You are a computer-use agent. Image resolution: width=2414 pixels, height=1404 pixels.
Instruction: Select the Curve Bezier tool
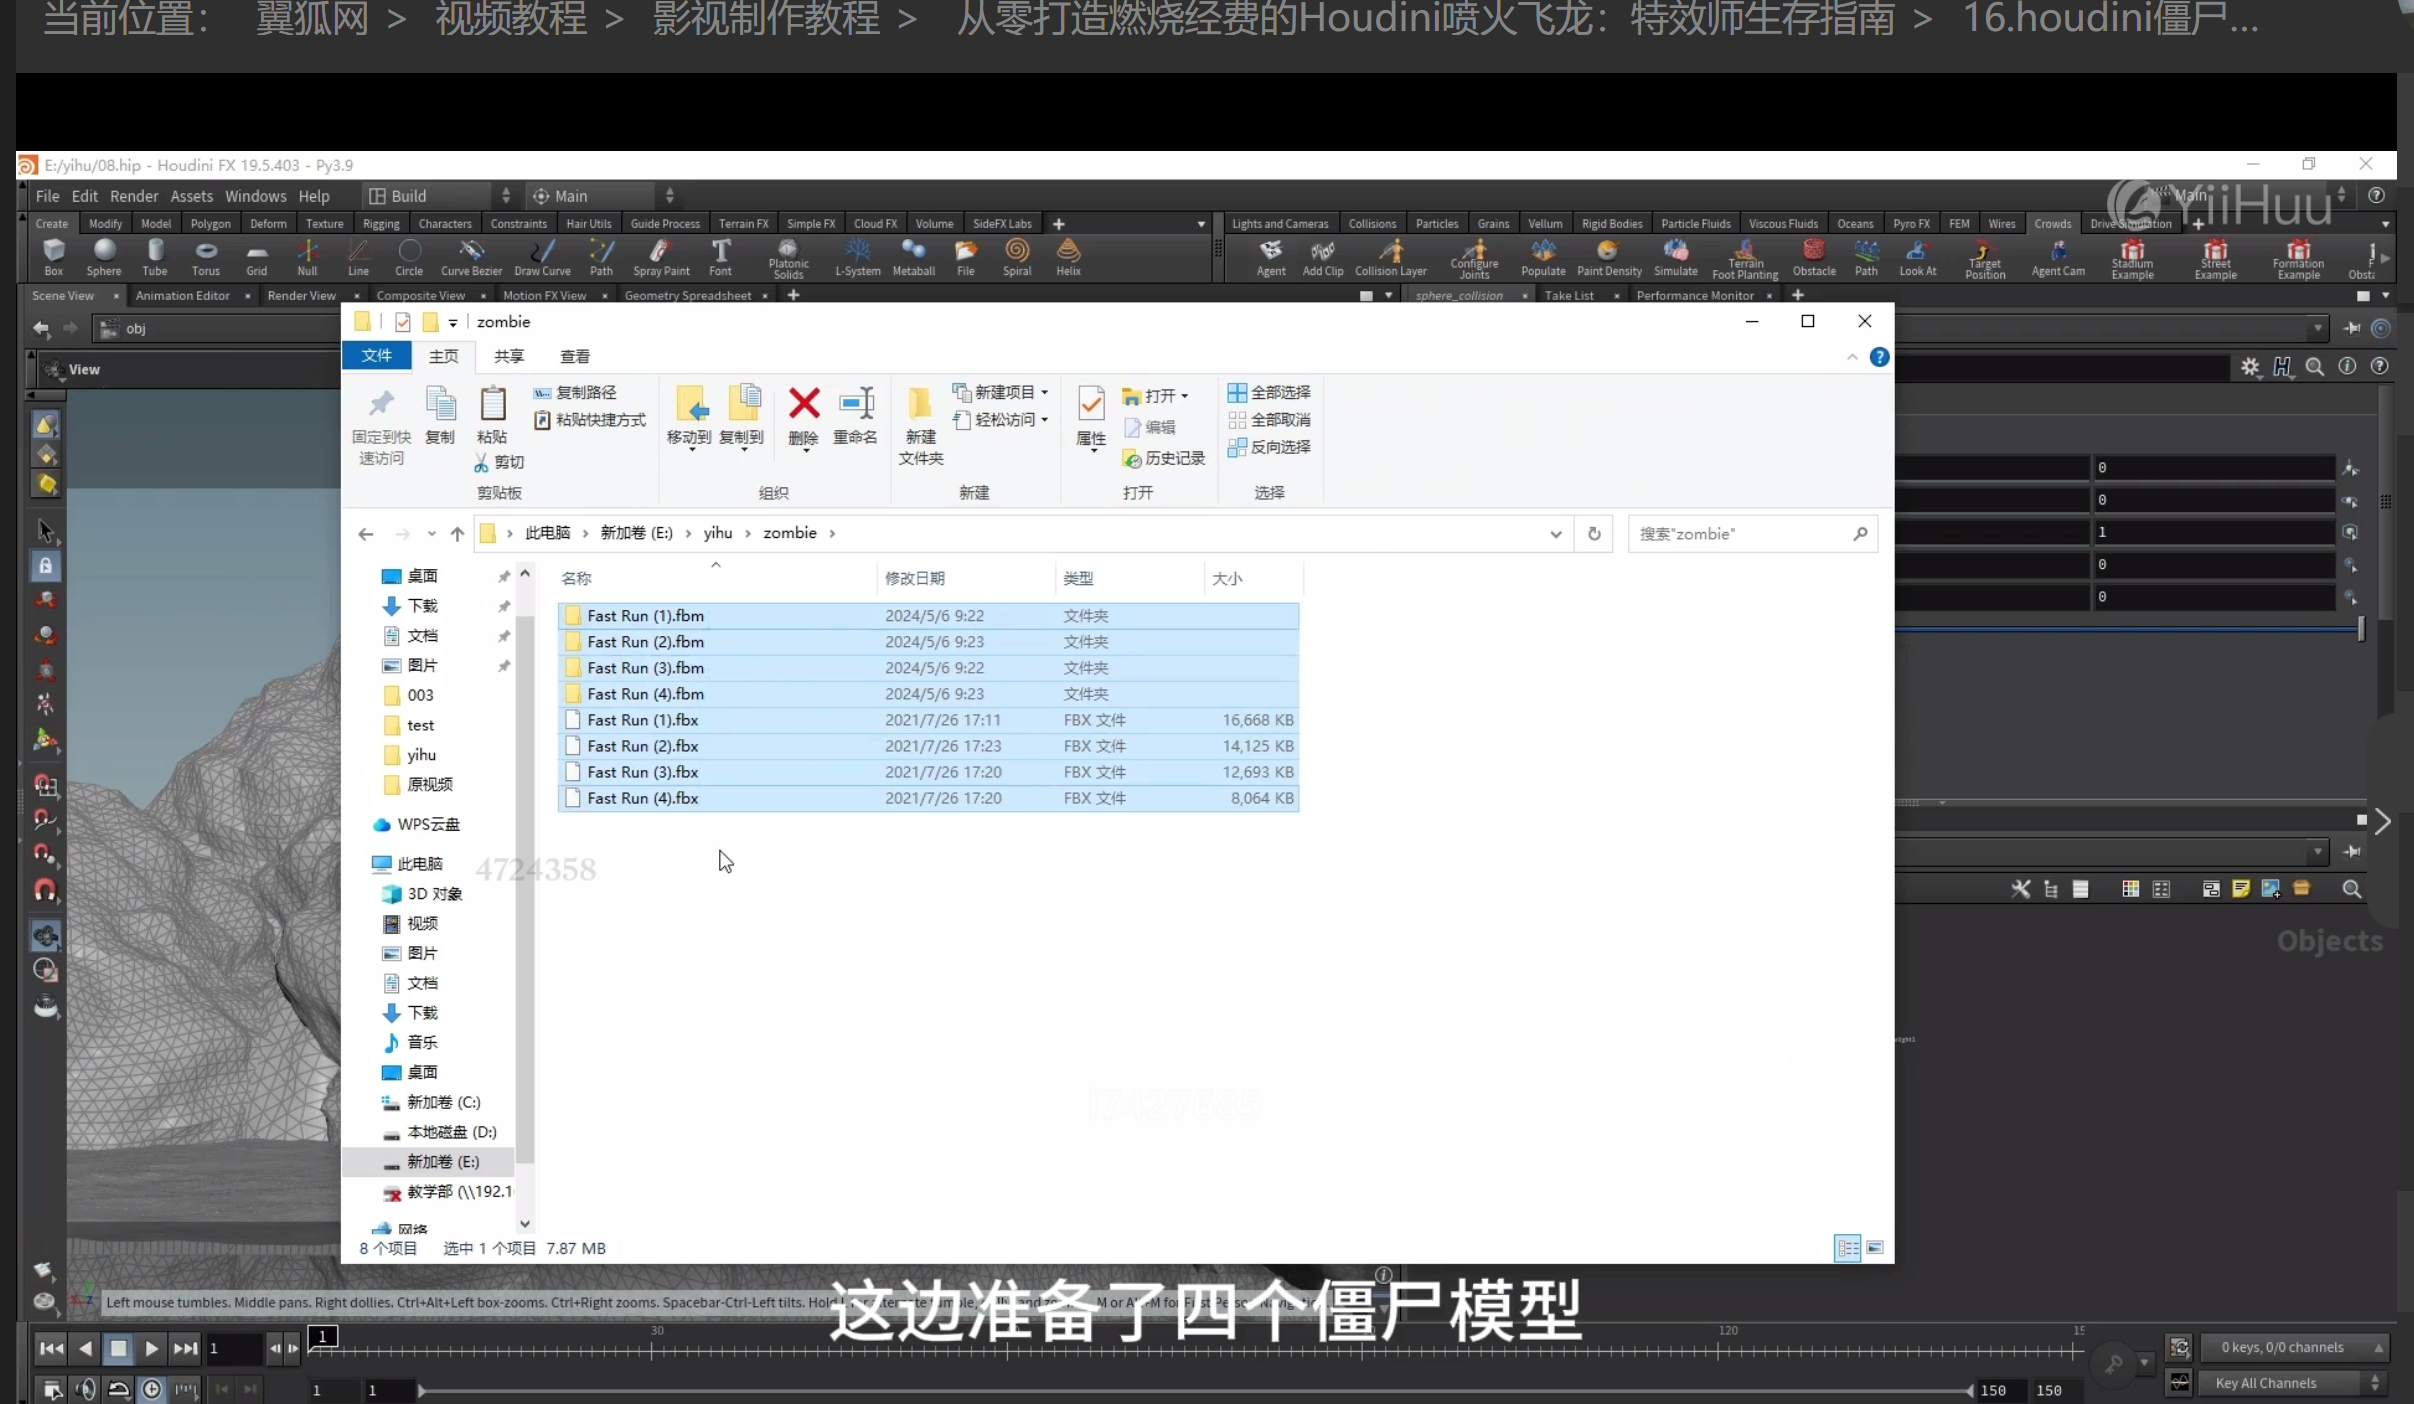point(471,256)
